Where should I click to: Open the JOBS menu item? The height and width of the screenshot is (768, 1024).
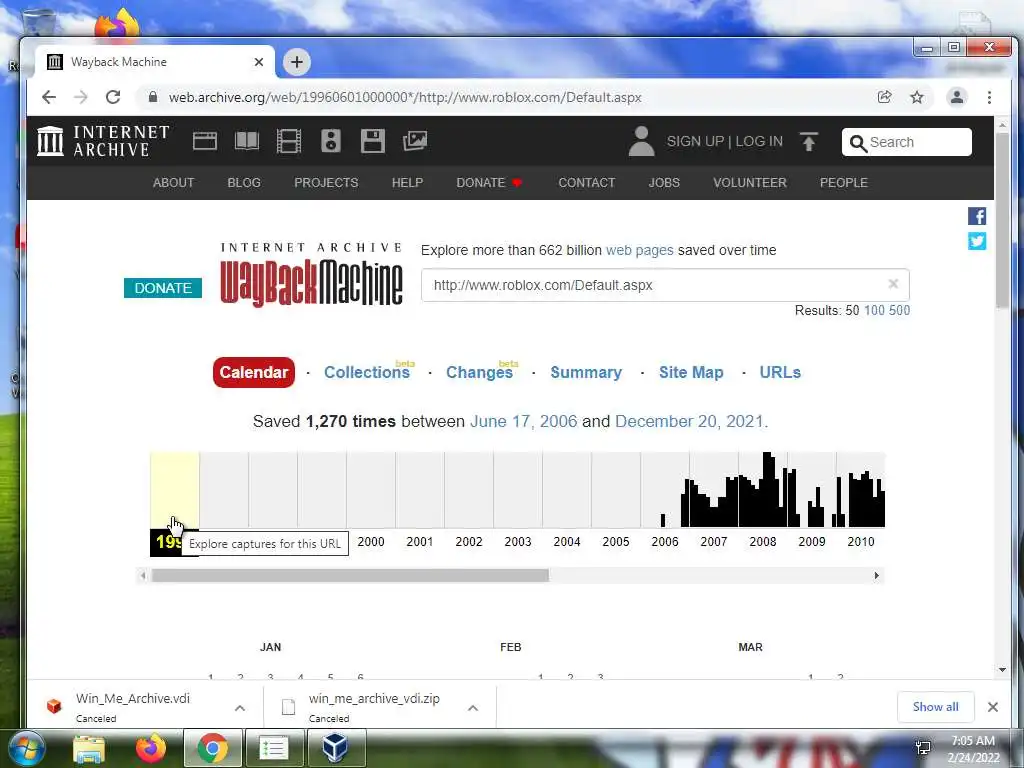point(664,183)
